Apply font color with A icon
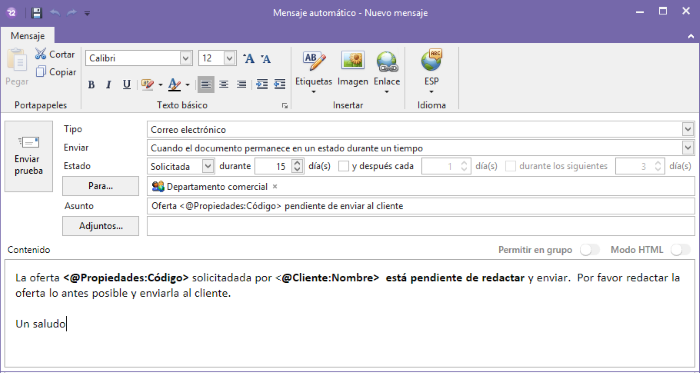 click(x=175, y=84)
